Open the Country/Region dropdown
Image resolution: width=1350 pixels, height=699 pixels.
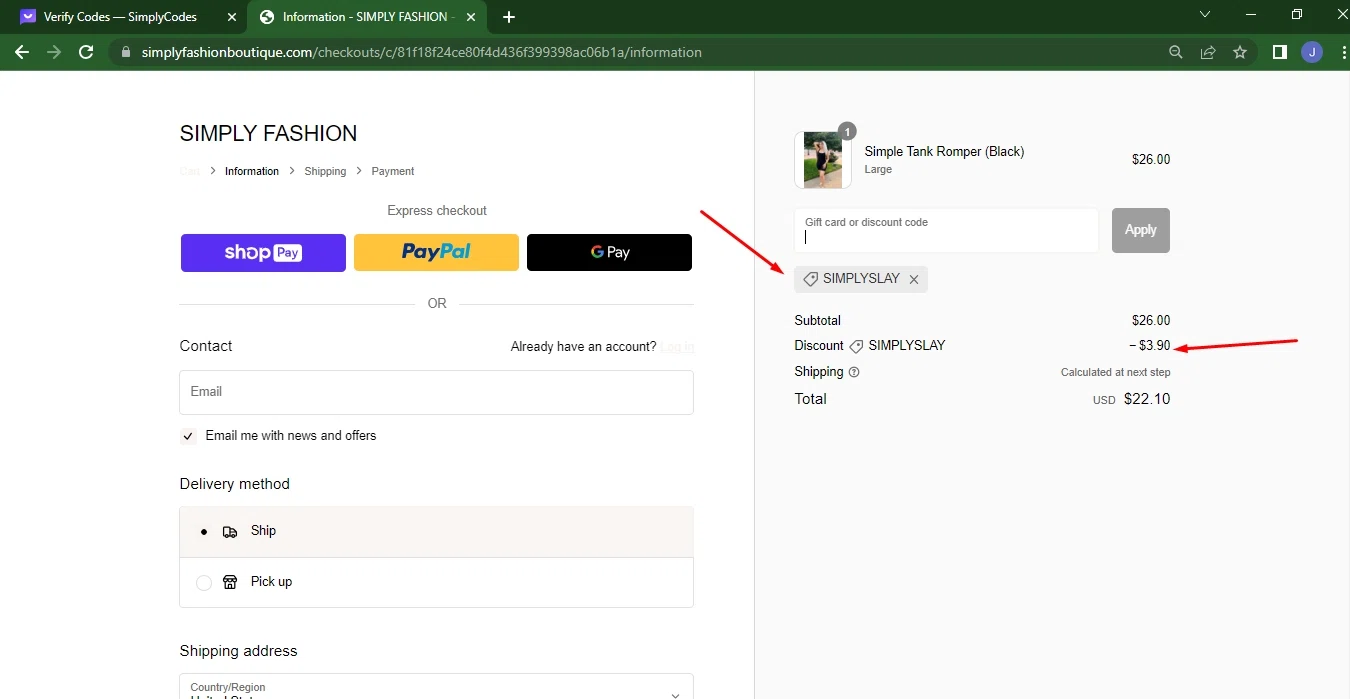tap(436, 687)
